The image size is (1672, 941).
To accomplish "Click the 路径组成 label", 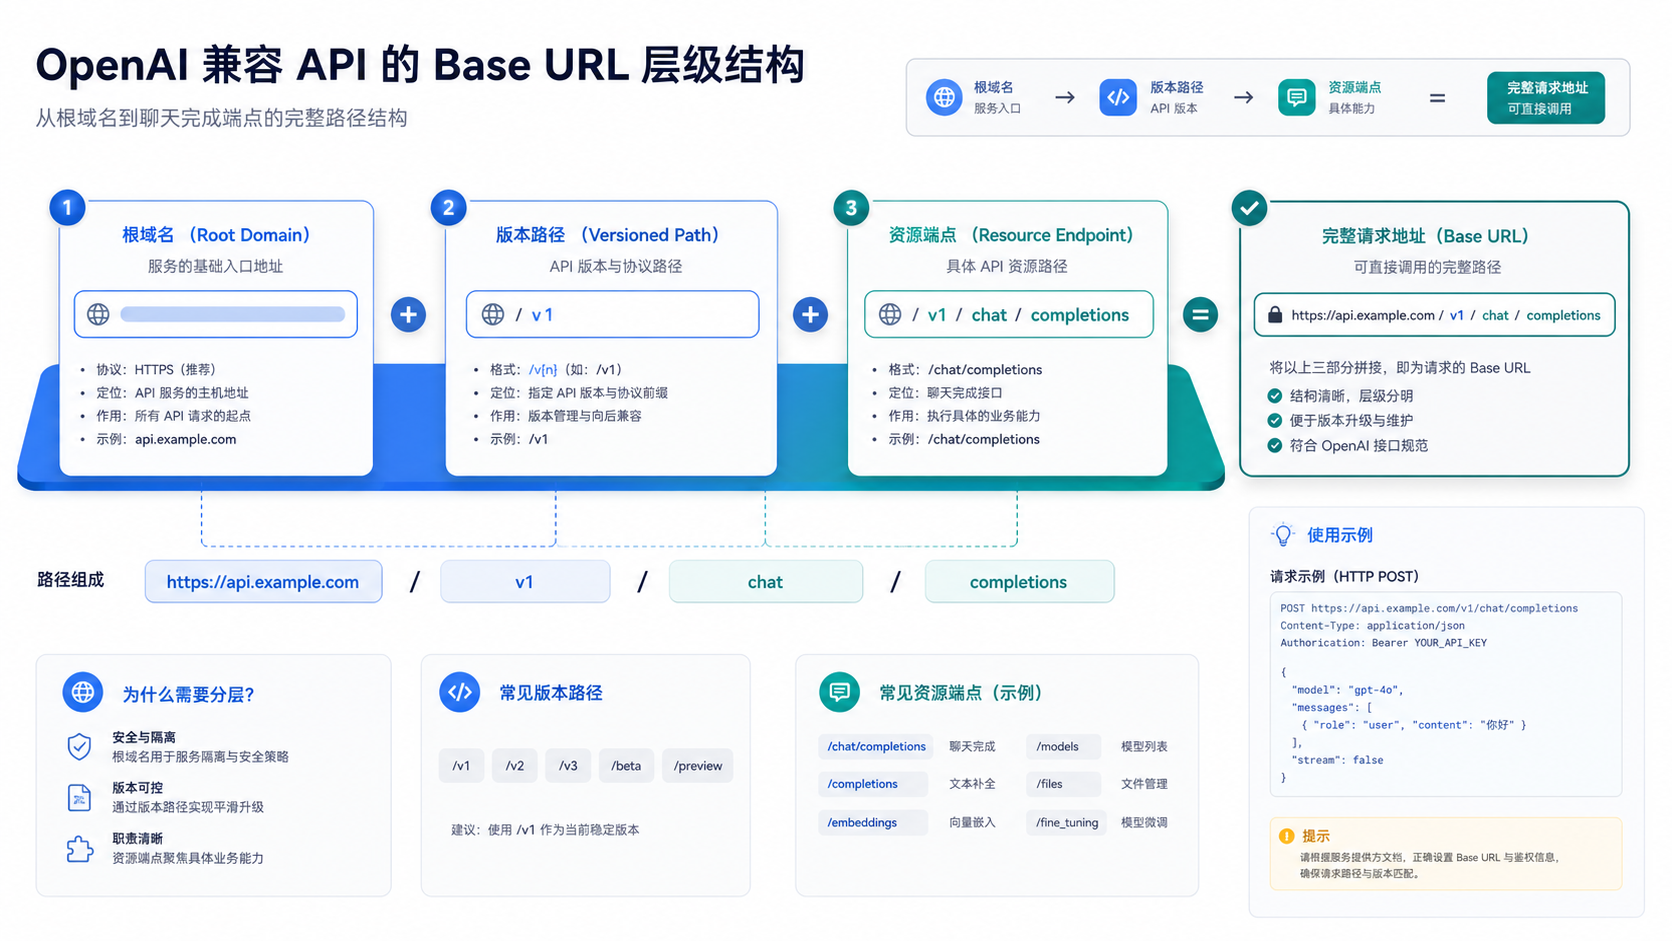I will [x=70, y=580].
